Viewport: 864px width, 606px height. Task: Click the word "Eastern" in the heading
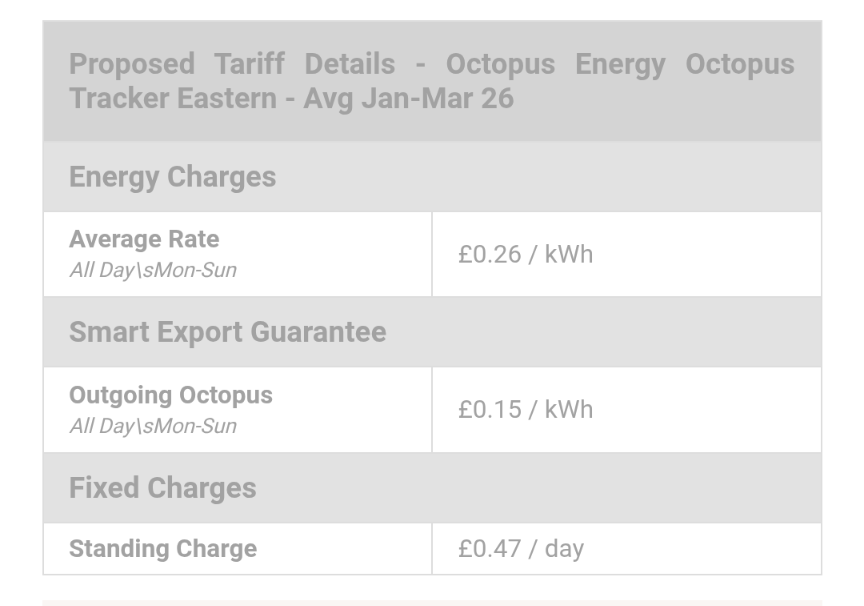coord(226,99)
